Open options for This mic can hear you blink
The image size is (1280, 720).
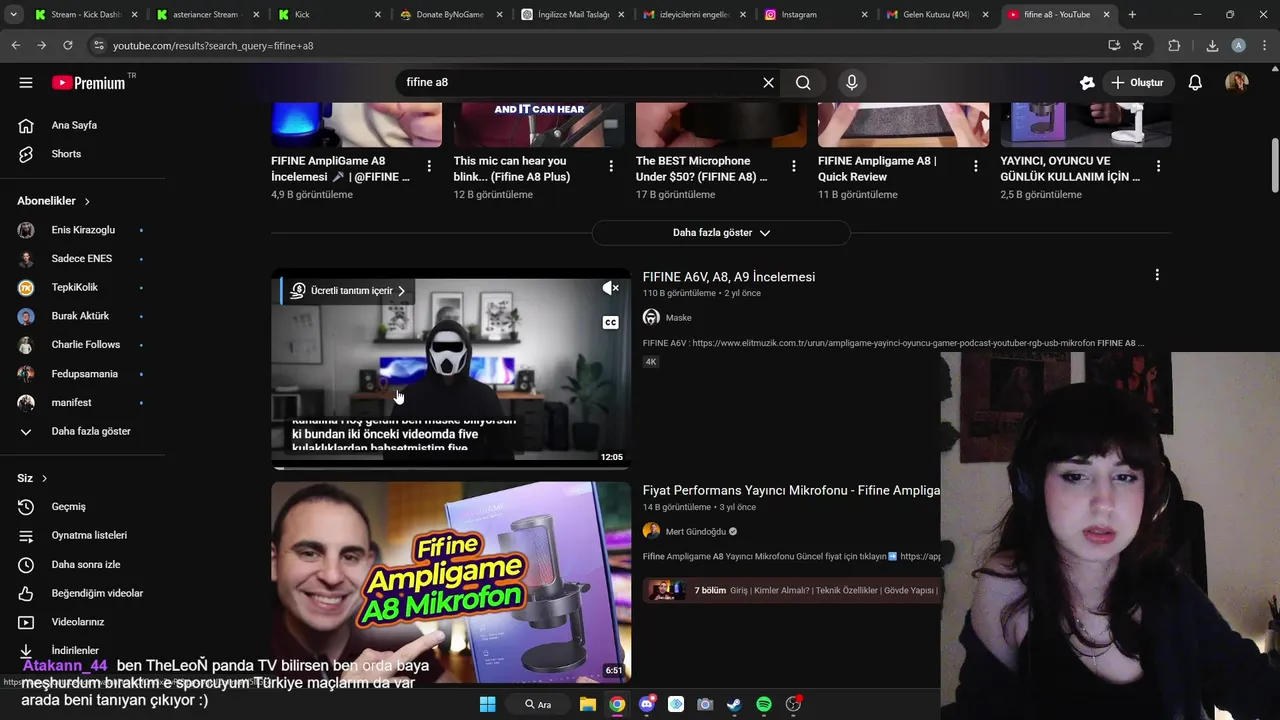(x=612, y=166)
